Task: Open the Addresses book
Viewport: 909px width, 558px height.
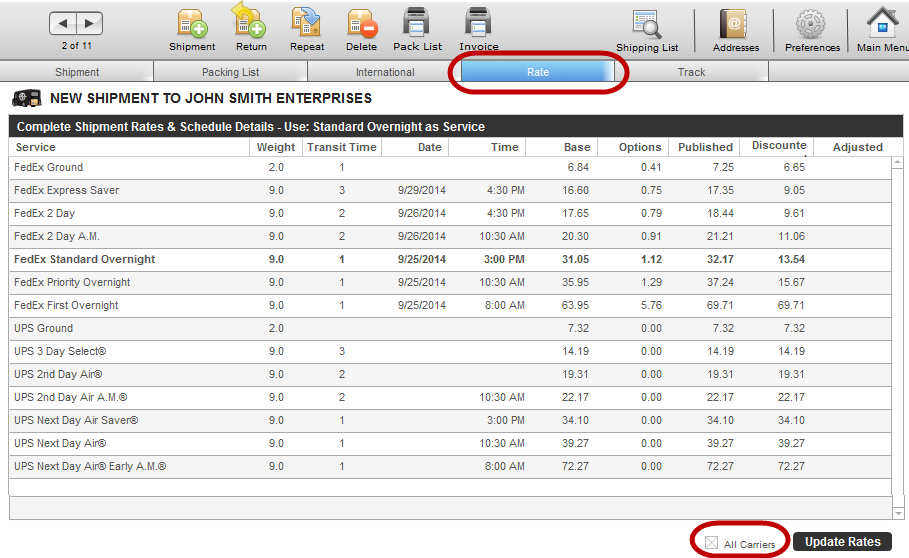Action: pos(736,31)
